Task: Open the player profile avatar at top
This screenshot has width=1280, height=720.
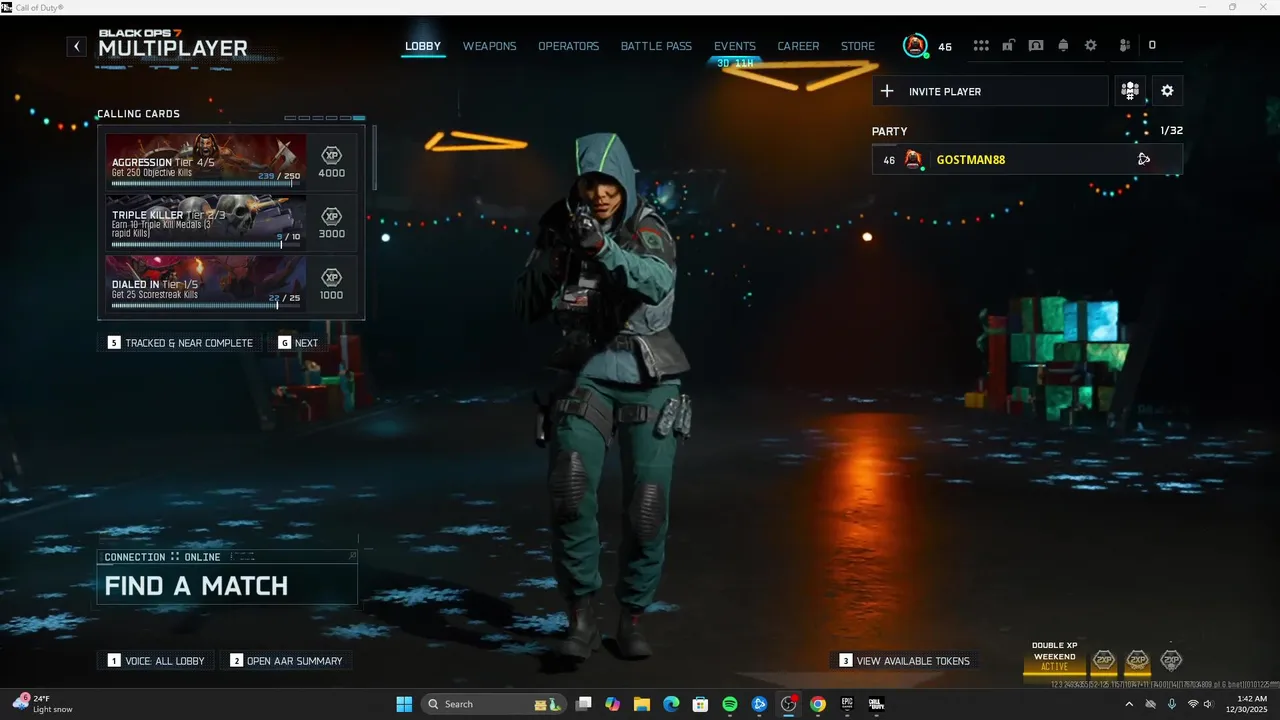Action: 915,45
